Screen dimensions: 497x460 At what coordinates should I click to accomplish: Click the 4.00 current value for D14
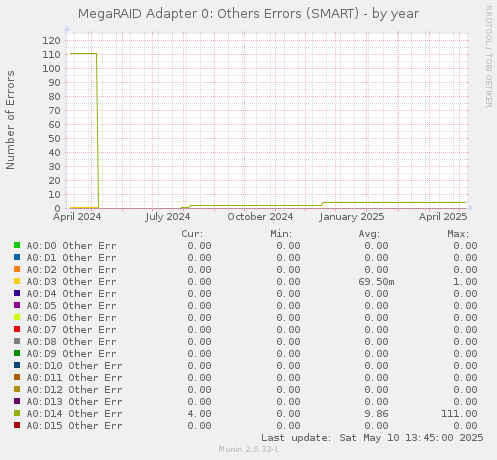tap(199, 414)
